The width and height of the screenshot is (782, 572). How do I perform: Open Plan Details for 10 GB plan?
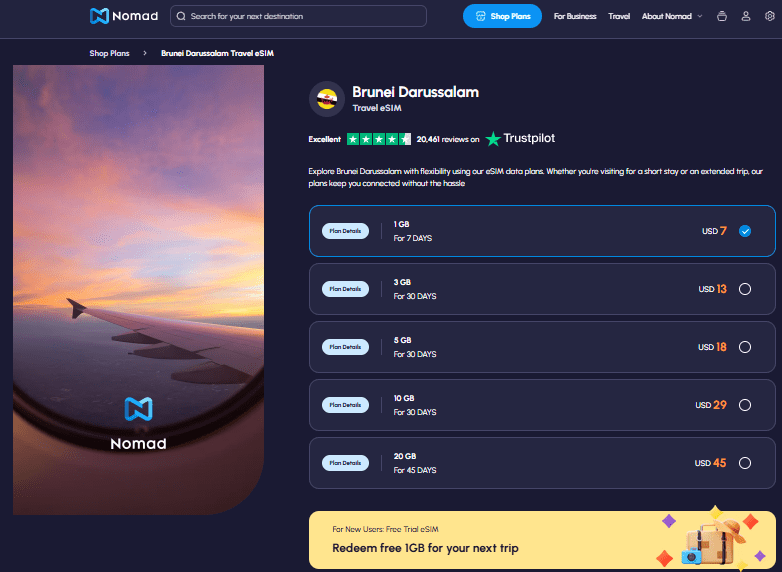(x=345, y=405)
